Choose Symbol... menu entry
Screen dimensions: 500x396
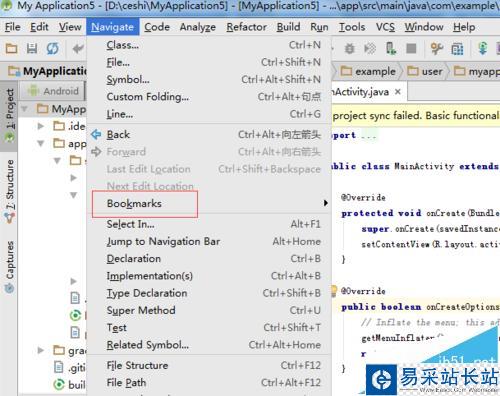pos(209,80)
